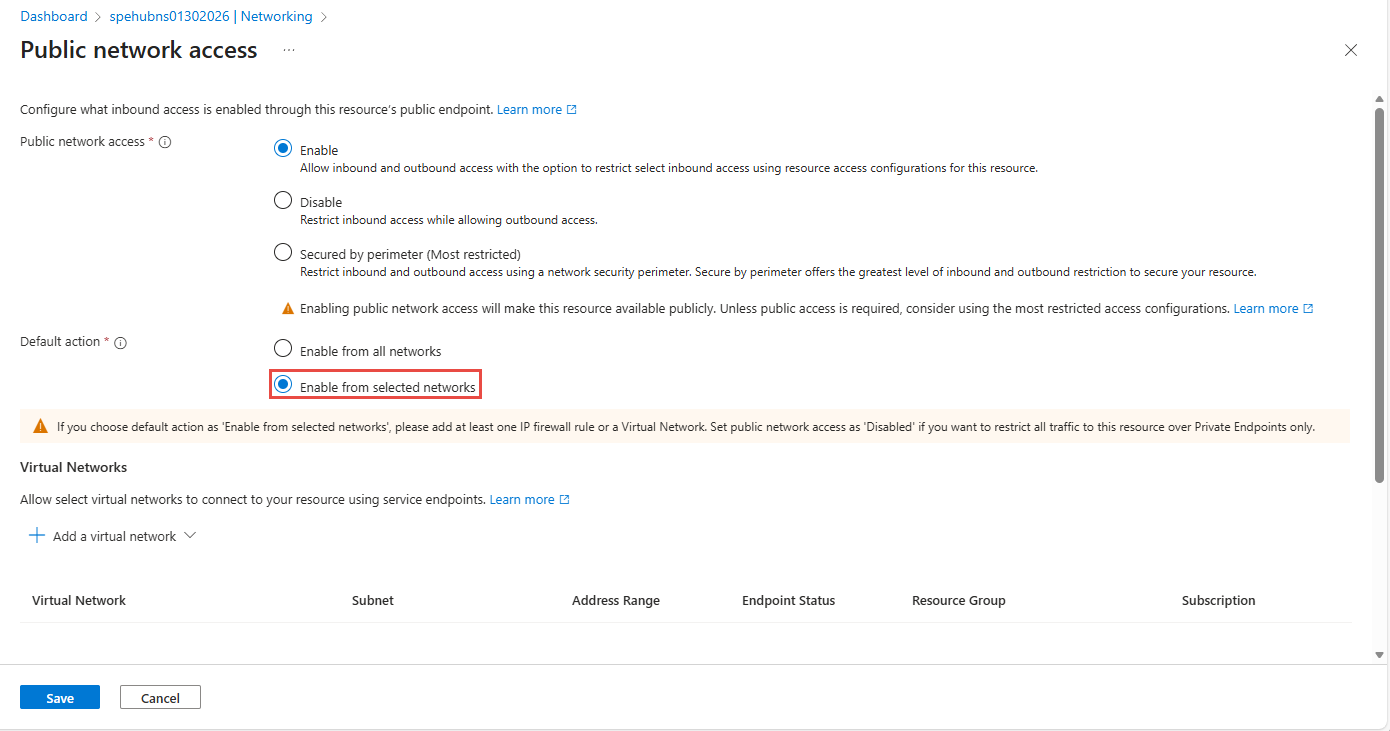The height and width of the screenshot is (731, 1390).
Task: Open Dashboard from the breadcrumb
Action: pos(54,16)
